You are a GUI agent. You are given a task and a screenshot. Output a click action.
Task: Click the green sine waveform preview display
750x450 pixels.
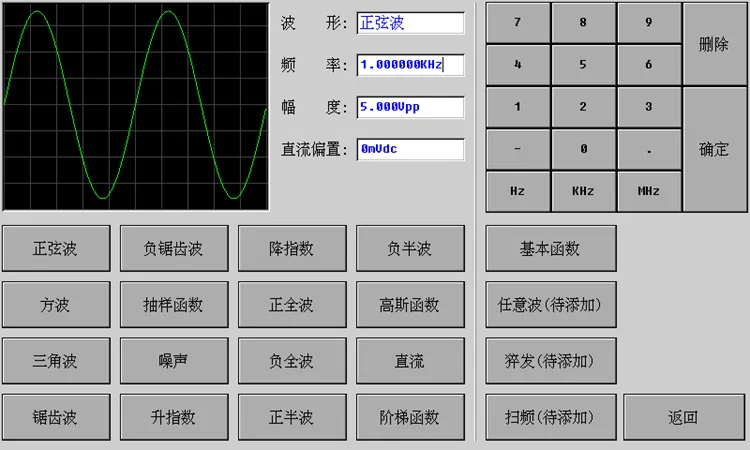click(136, 106)
